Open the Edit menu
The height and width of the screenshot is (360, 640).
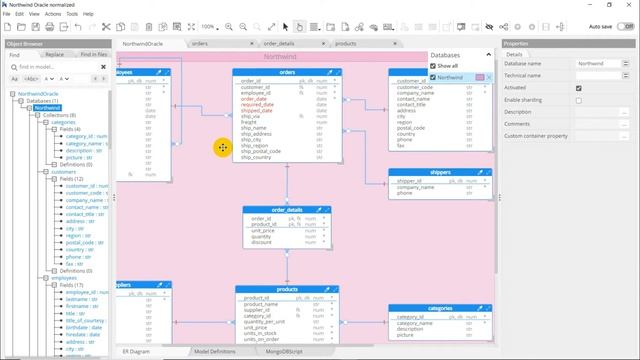[x=19, y=14]
